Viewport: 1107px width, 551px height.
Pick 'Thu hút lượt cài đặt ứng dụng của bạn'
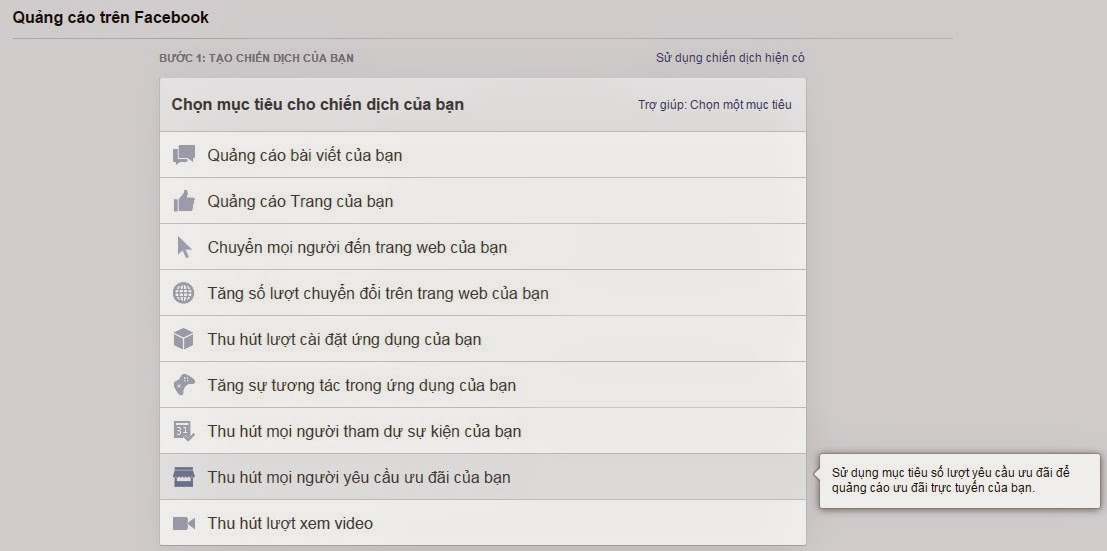pos(483,339)
